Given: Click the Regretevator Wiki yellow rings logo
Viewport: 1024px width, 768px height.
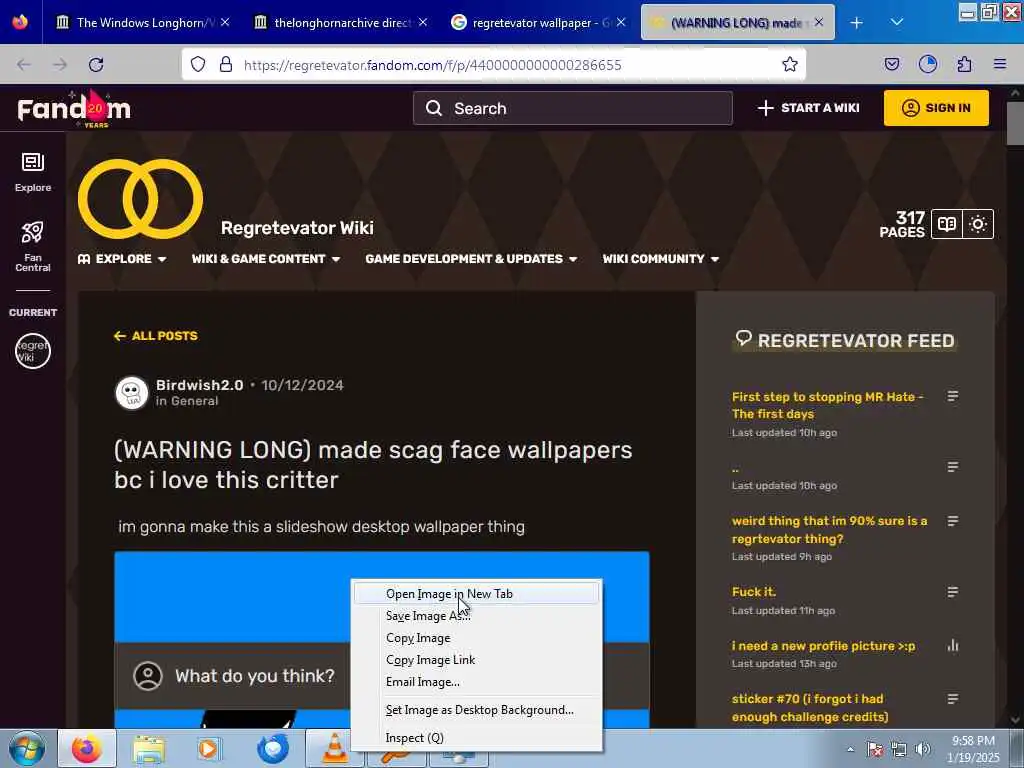Looking at the screenshot, I should pyautogui.click(x=140, y=199).
